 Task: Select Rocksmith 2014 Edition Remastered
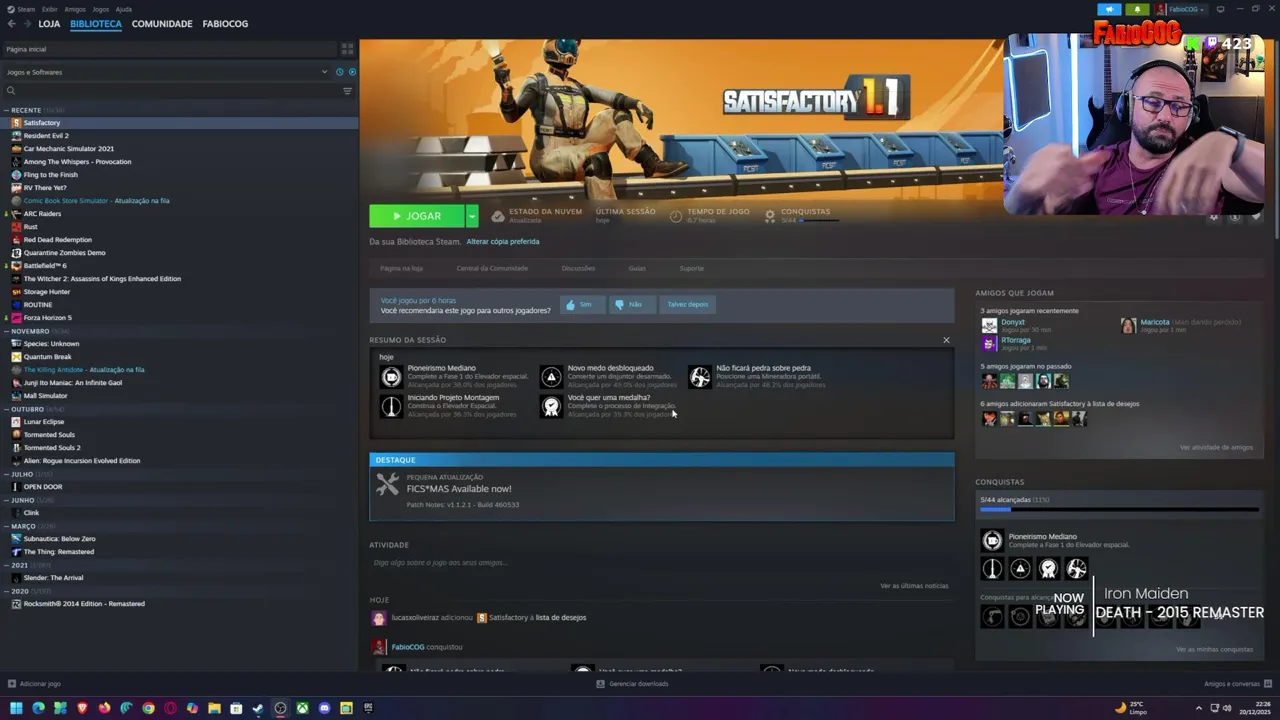[84, 604]
